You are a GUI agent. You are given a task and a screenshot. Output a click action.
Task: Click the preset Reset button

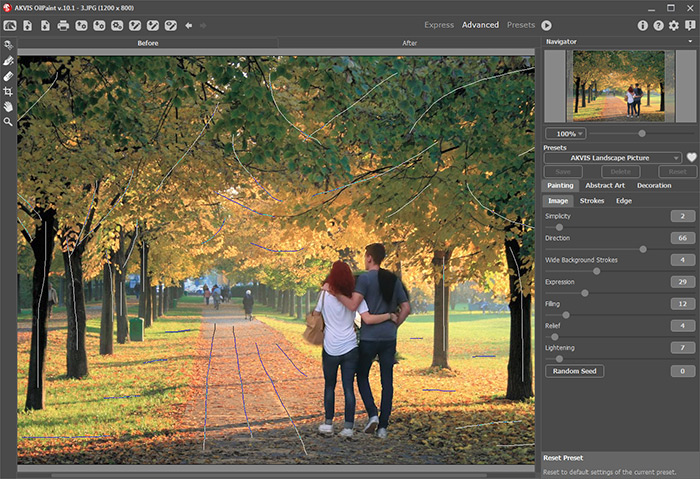click(677, 171)
